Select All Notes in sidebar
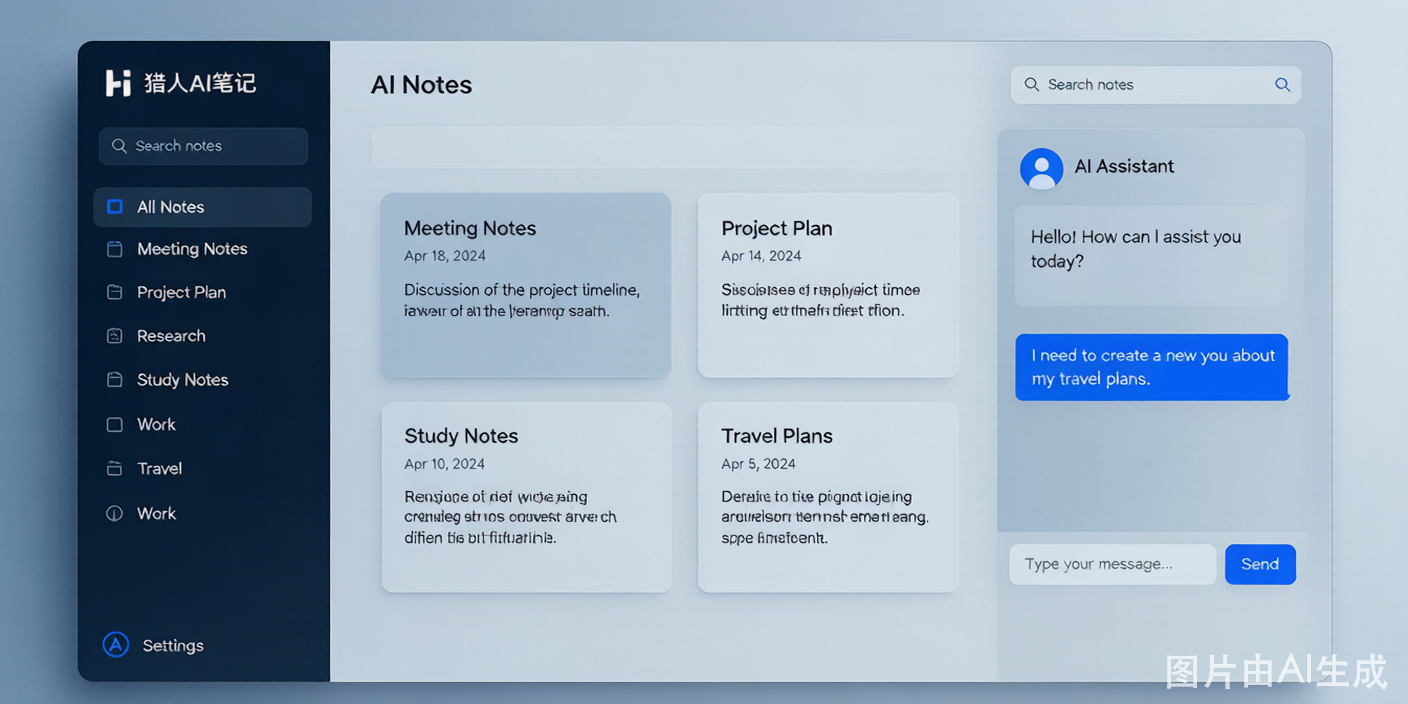1408x704 pixels. (x=203, y=207)
